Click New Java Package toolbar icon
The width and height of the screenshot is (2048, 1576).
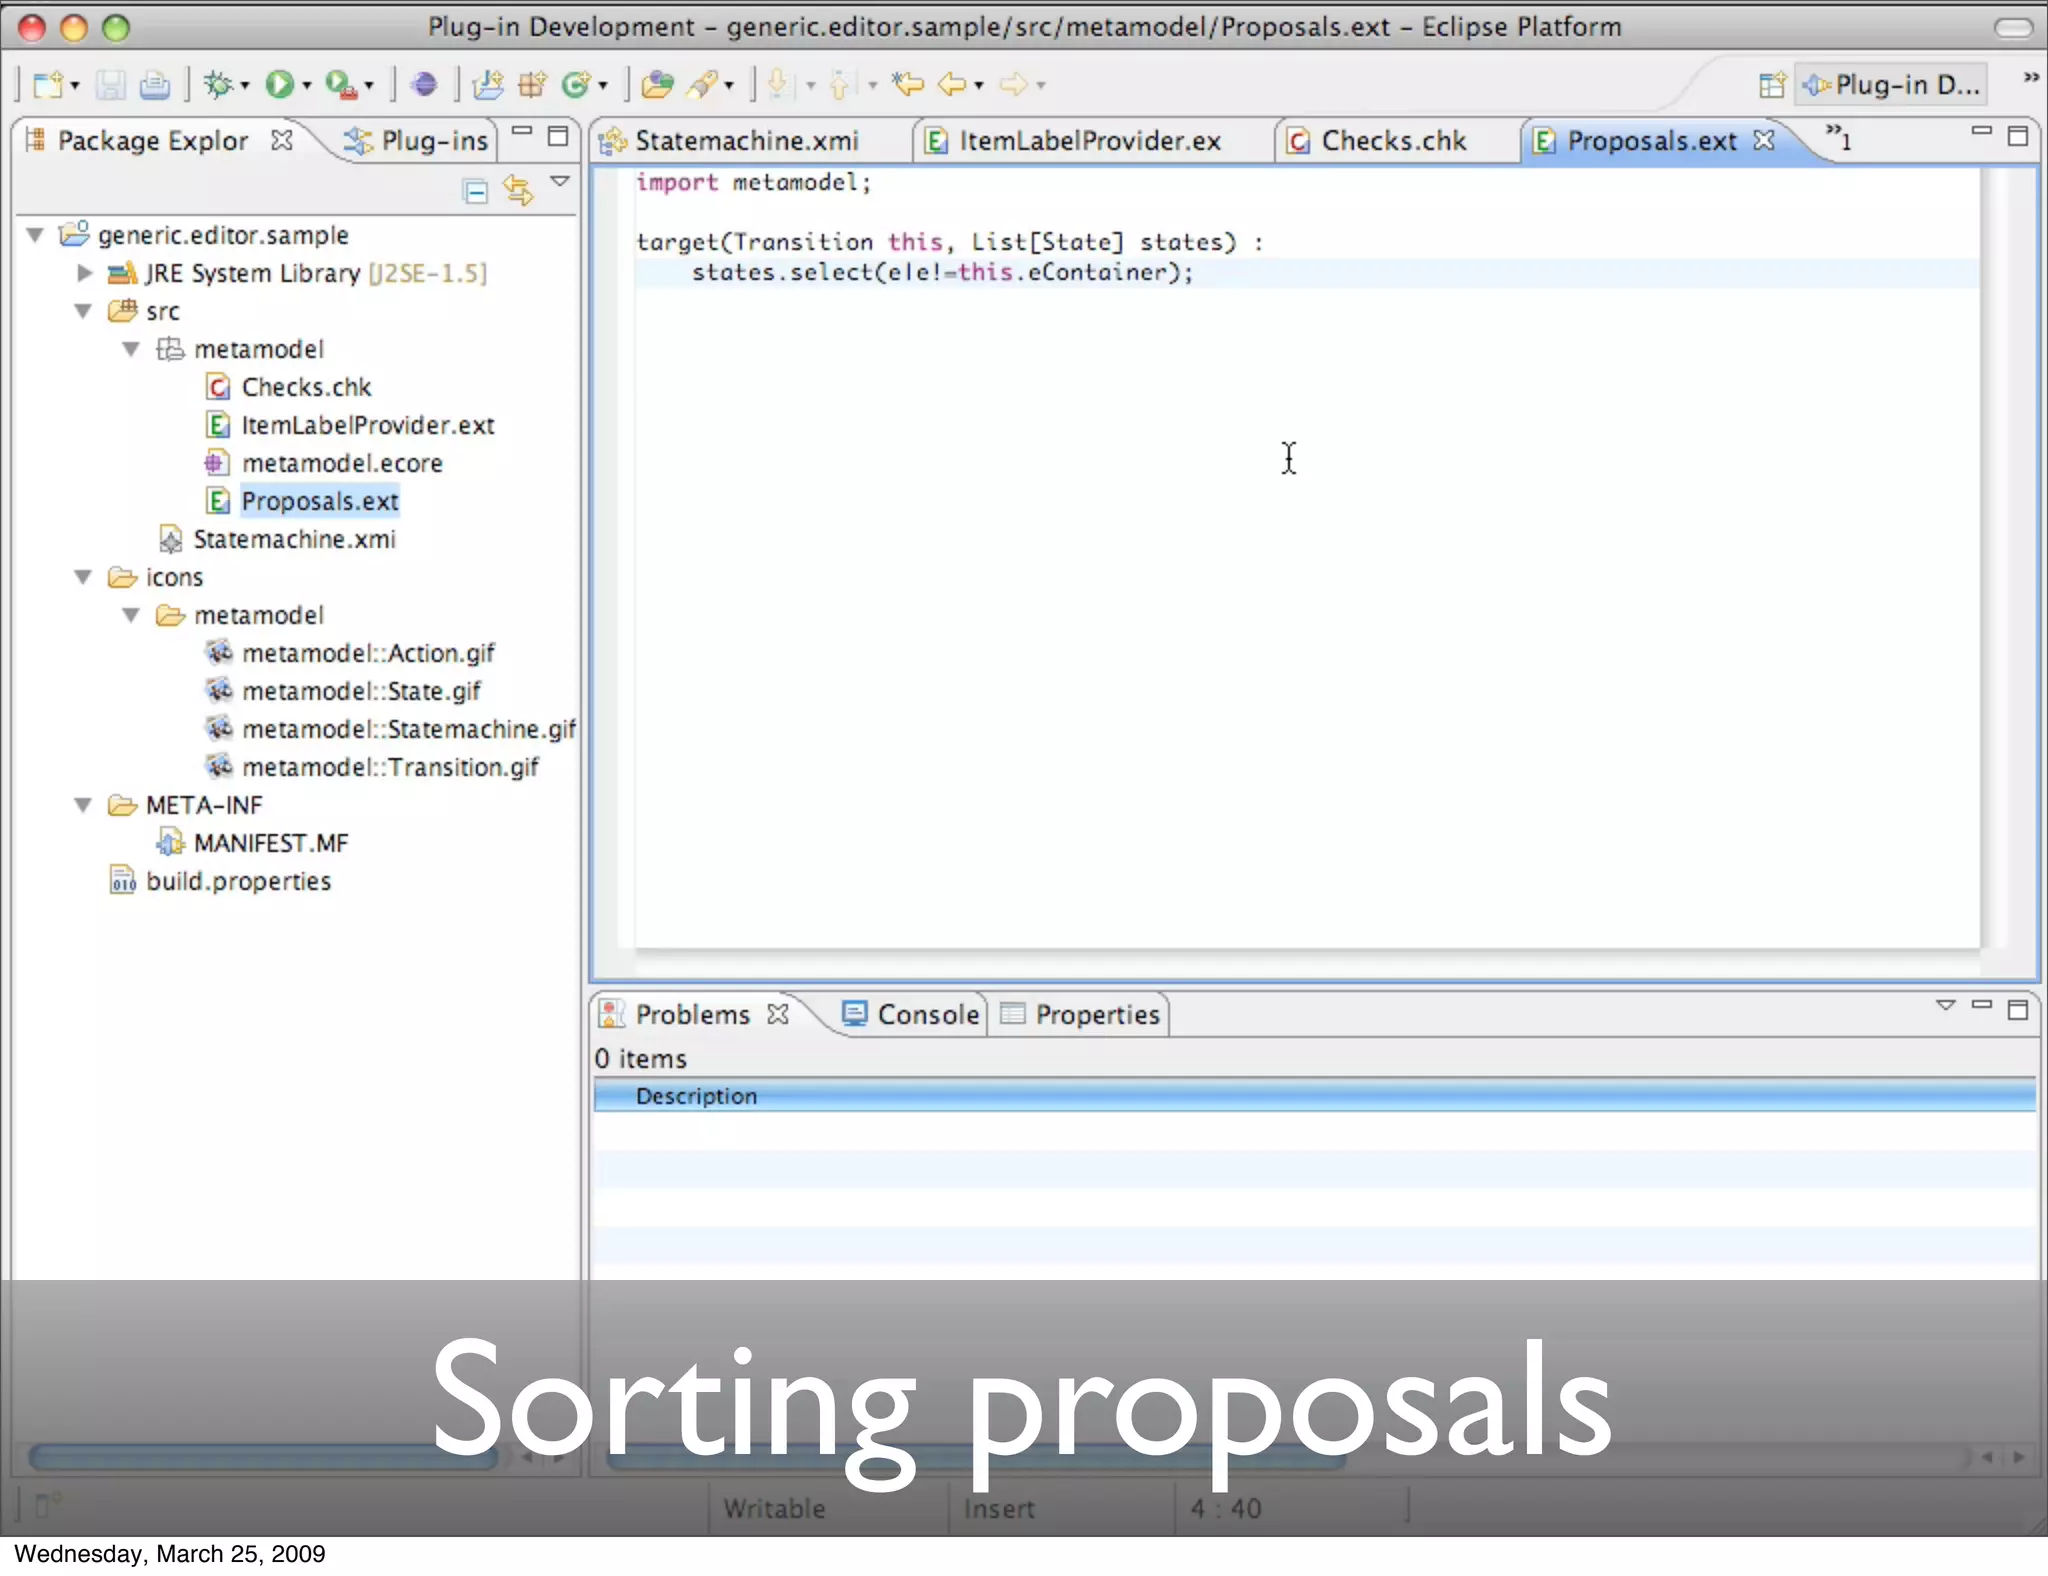(x=531, y=85)
